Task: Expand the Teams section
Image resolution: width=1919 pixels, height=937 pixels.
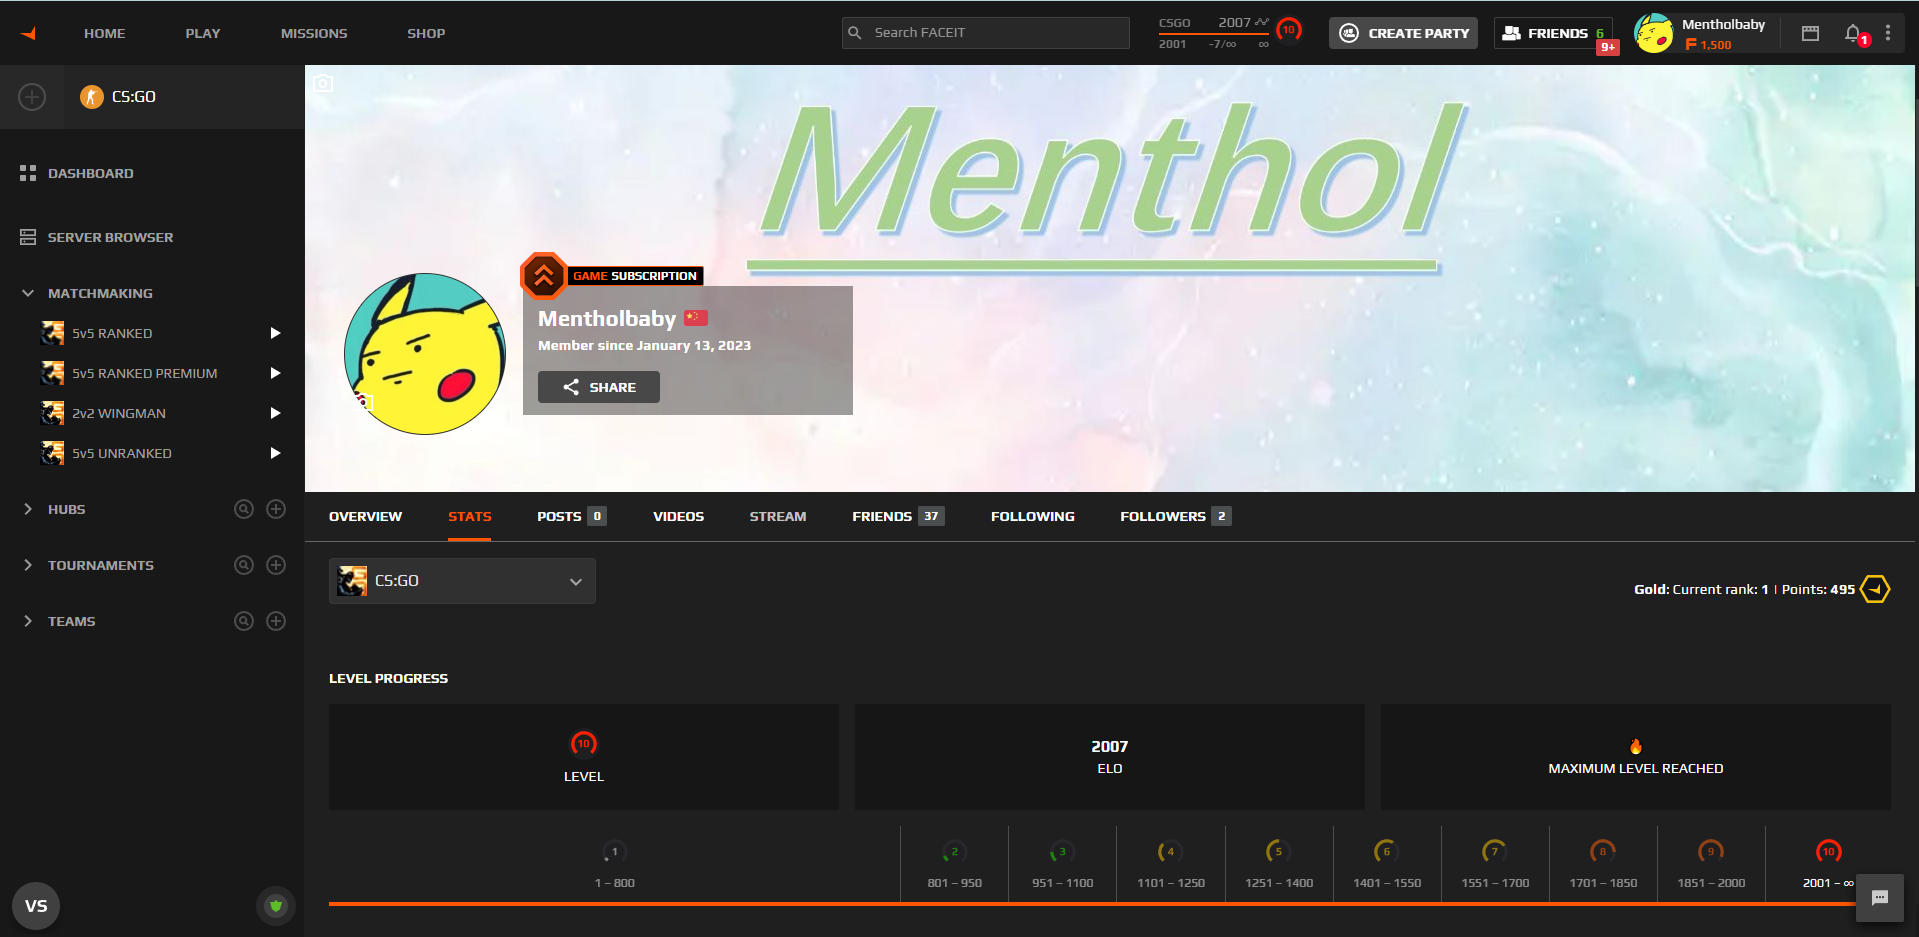Action: (x=28, y=621)
